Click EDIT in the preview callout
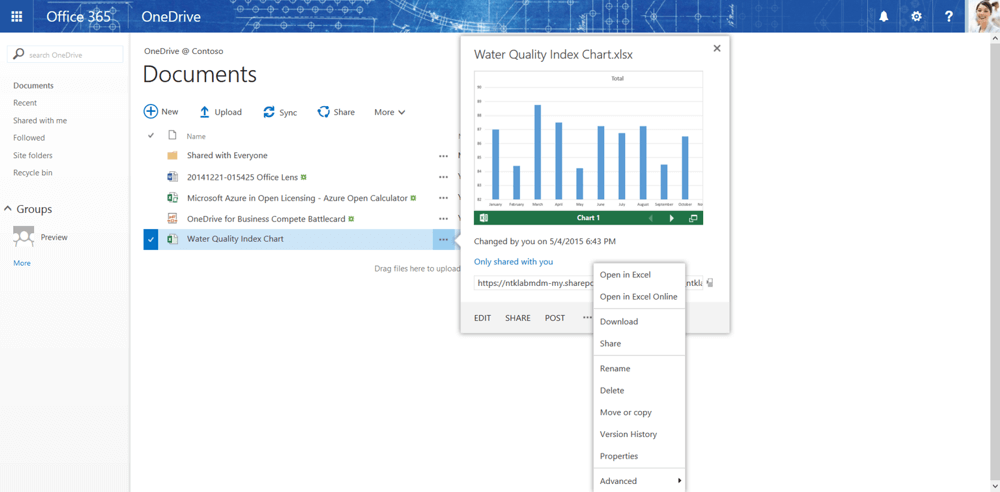 click(482, 318)
